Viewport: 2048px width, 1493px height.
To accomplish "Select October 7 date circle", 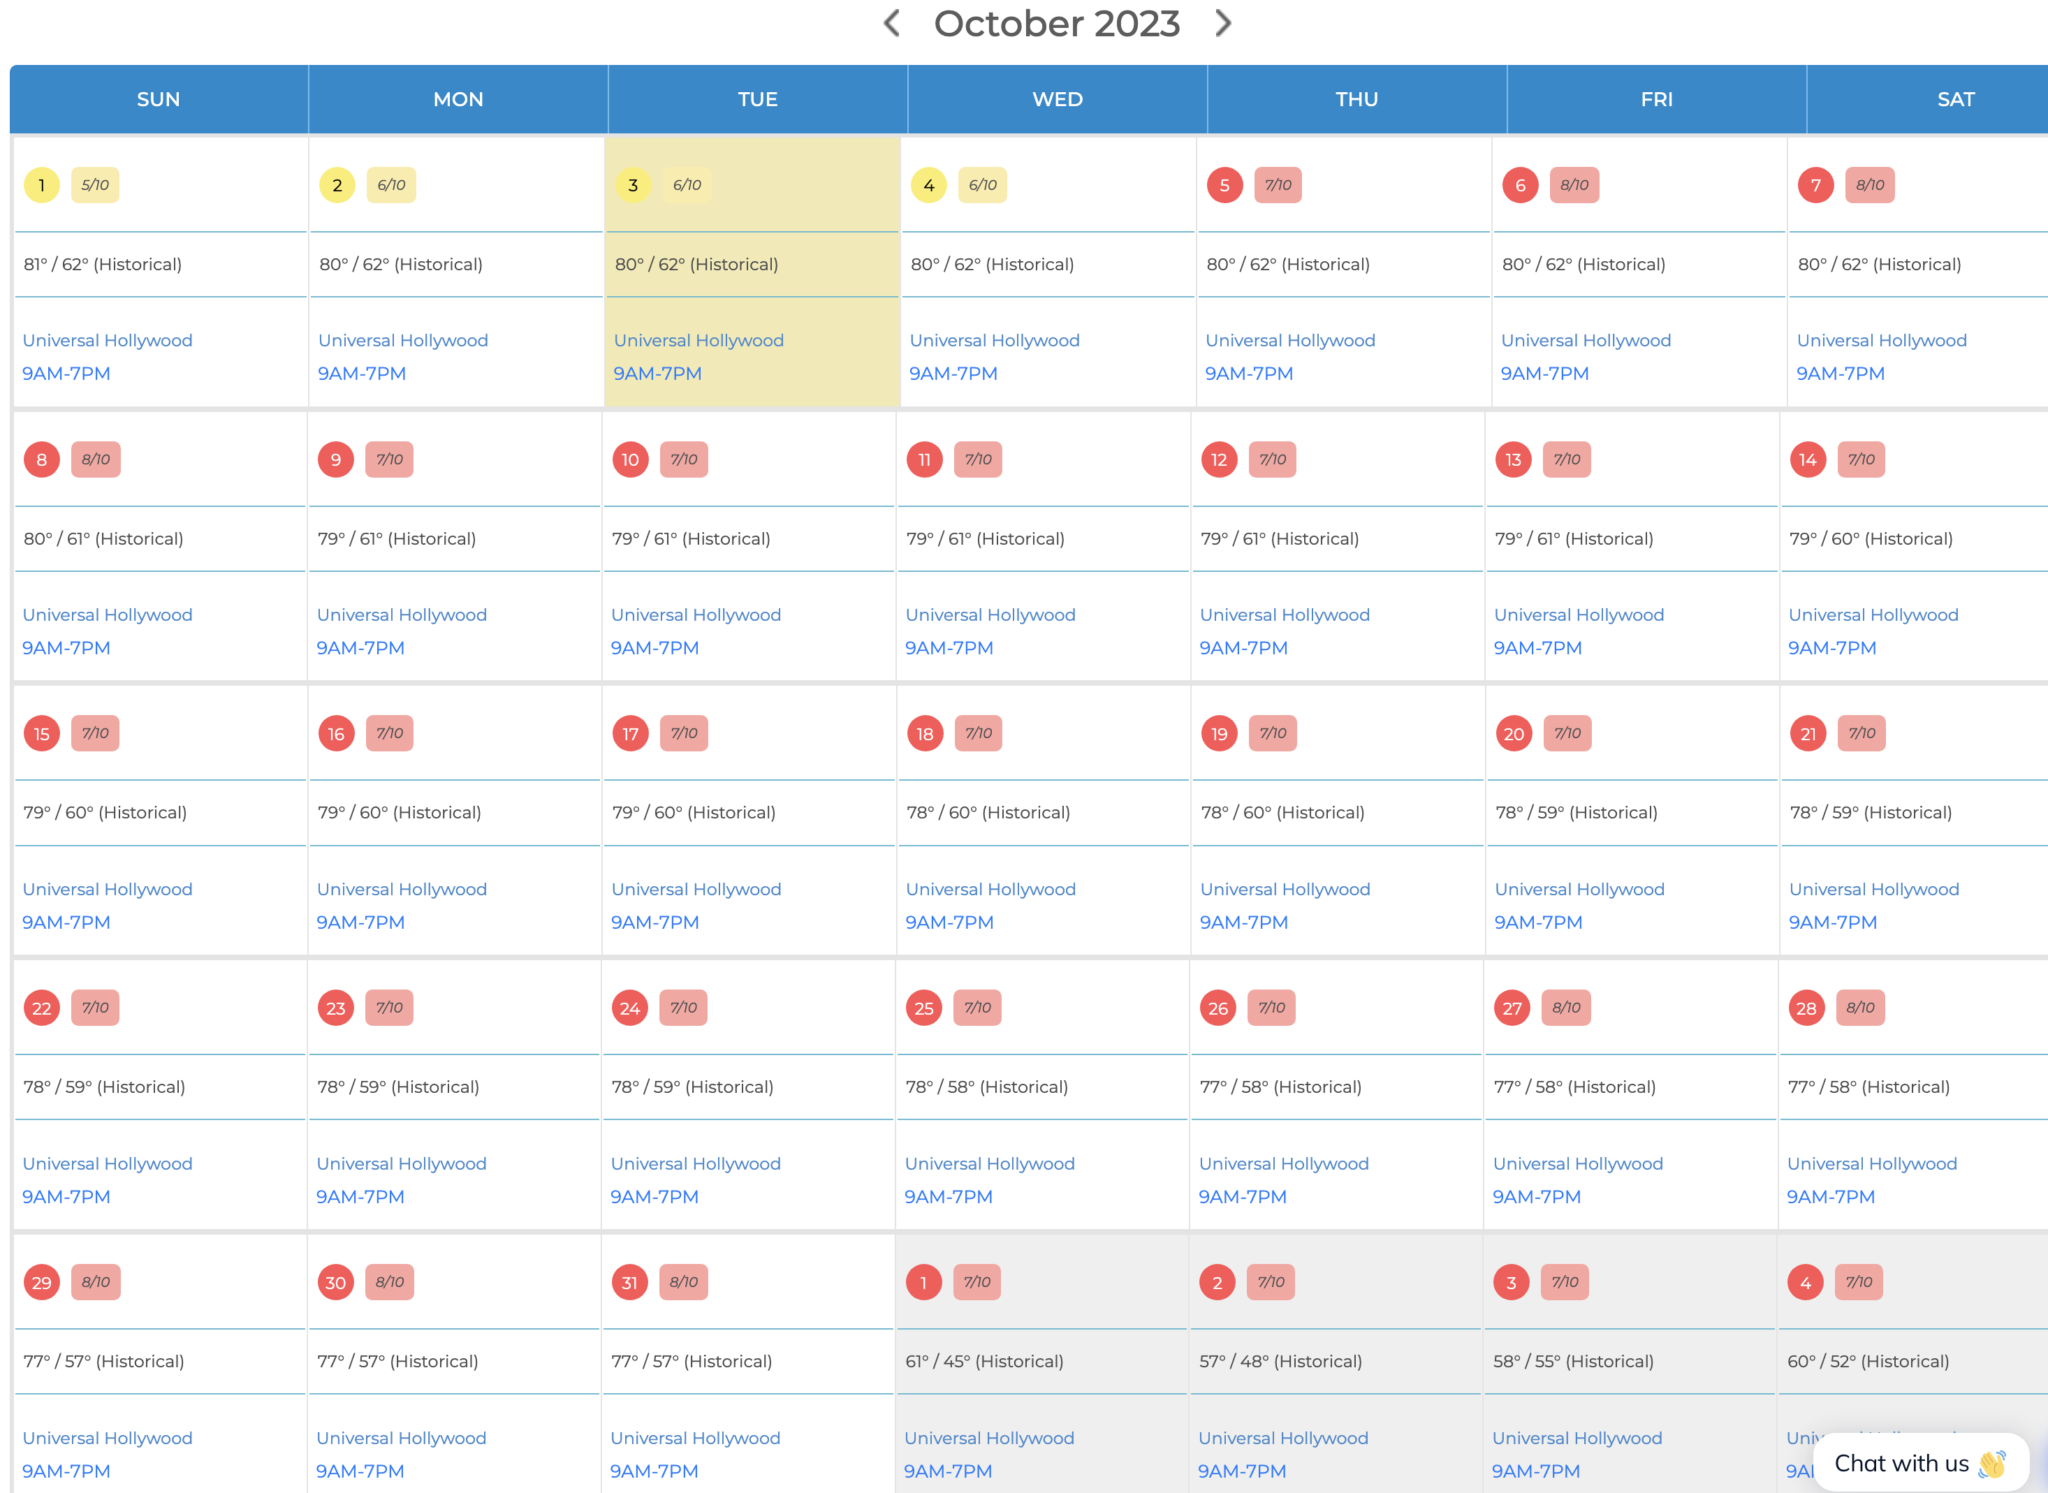I will pos(1816,185).
